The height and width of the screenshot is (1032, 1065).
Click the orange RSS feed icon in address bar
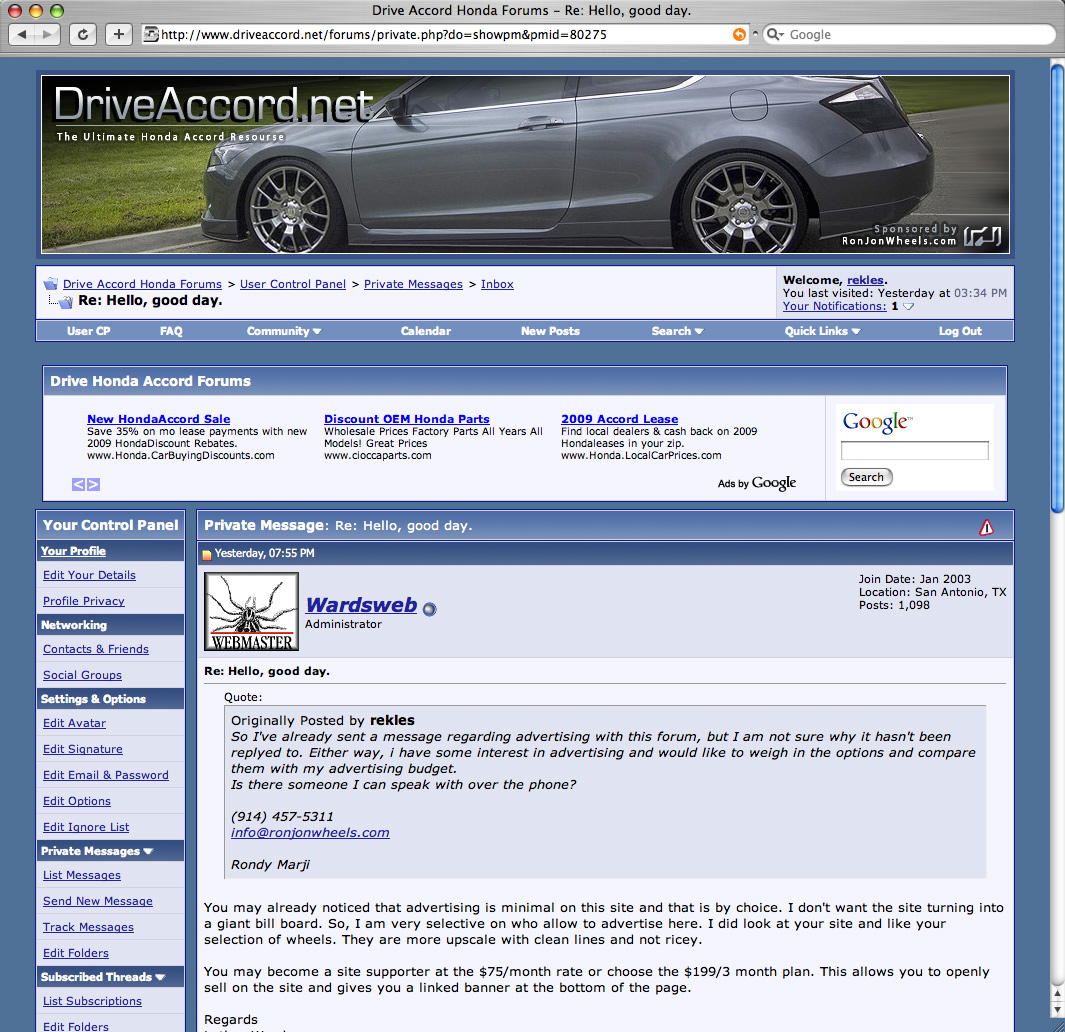pyautogui.click(x=739, y=35)
